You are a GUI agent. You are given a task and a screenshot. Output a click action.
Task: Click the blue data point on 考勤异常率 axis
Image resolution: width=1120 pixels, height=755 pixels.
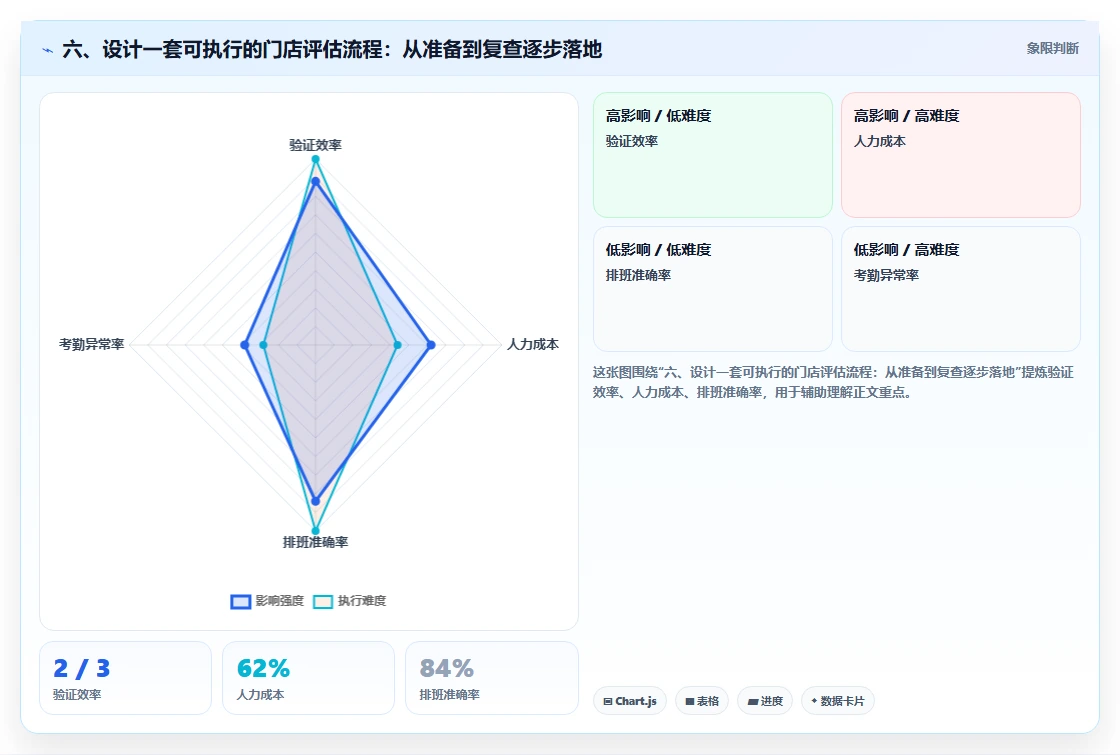coord(245,345)
